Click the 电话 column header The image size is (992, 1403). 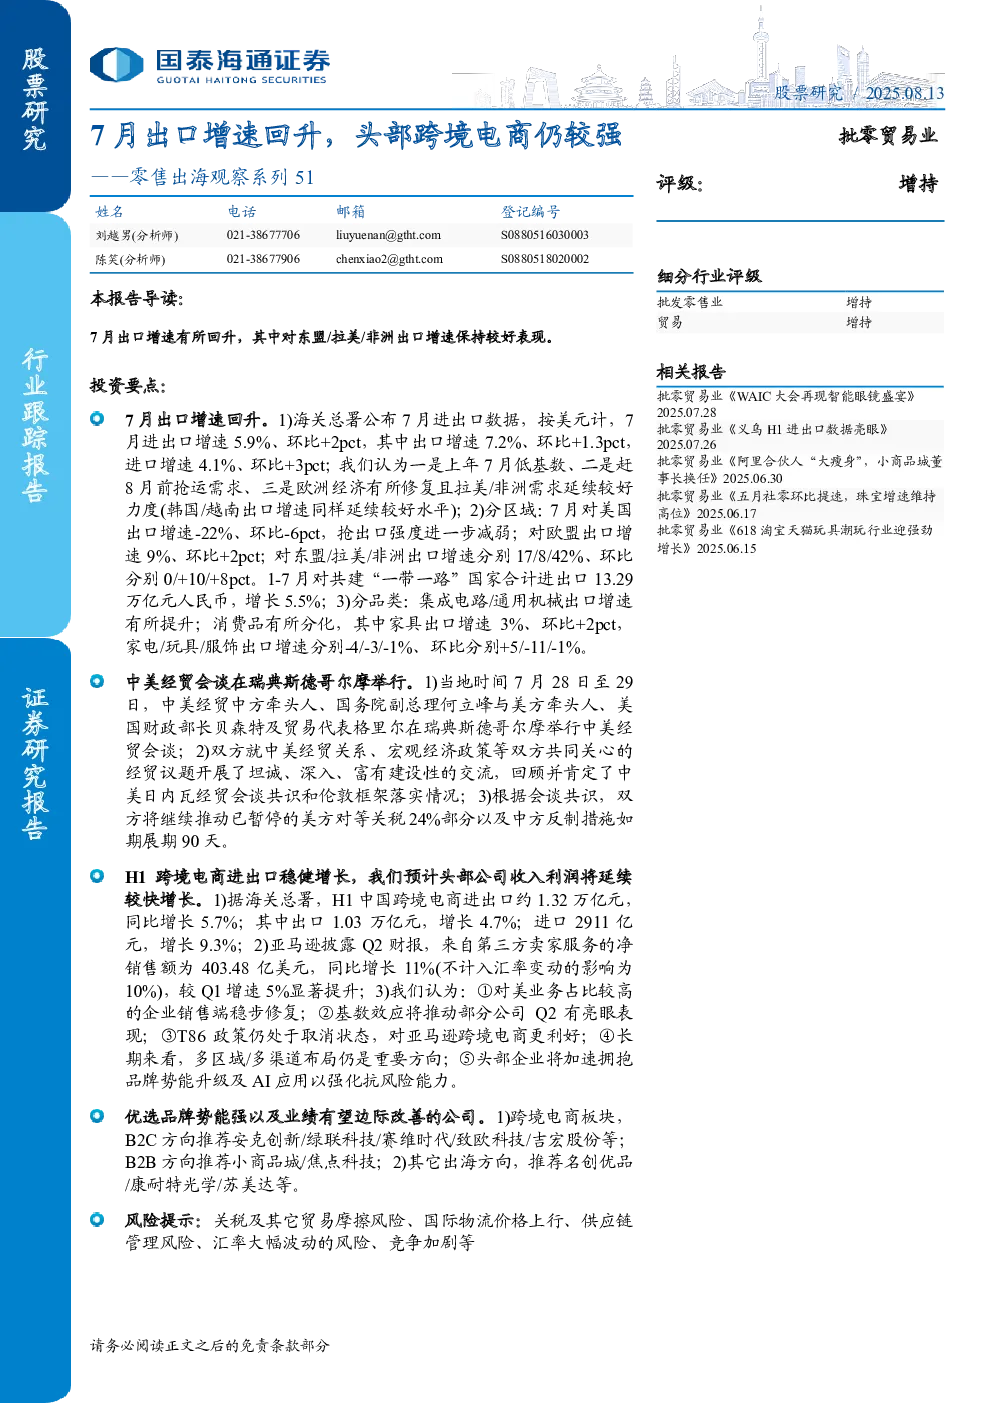tap(242, 212)
